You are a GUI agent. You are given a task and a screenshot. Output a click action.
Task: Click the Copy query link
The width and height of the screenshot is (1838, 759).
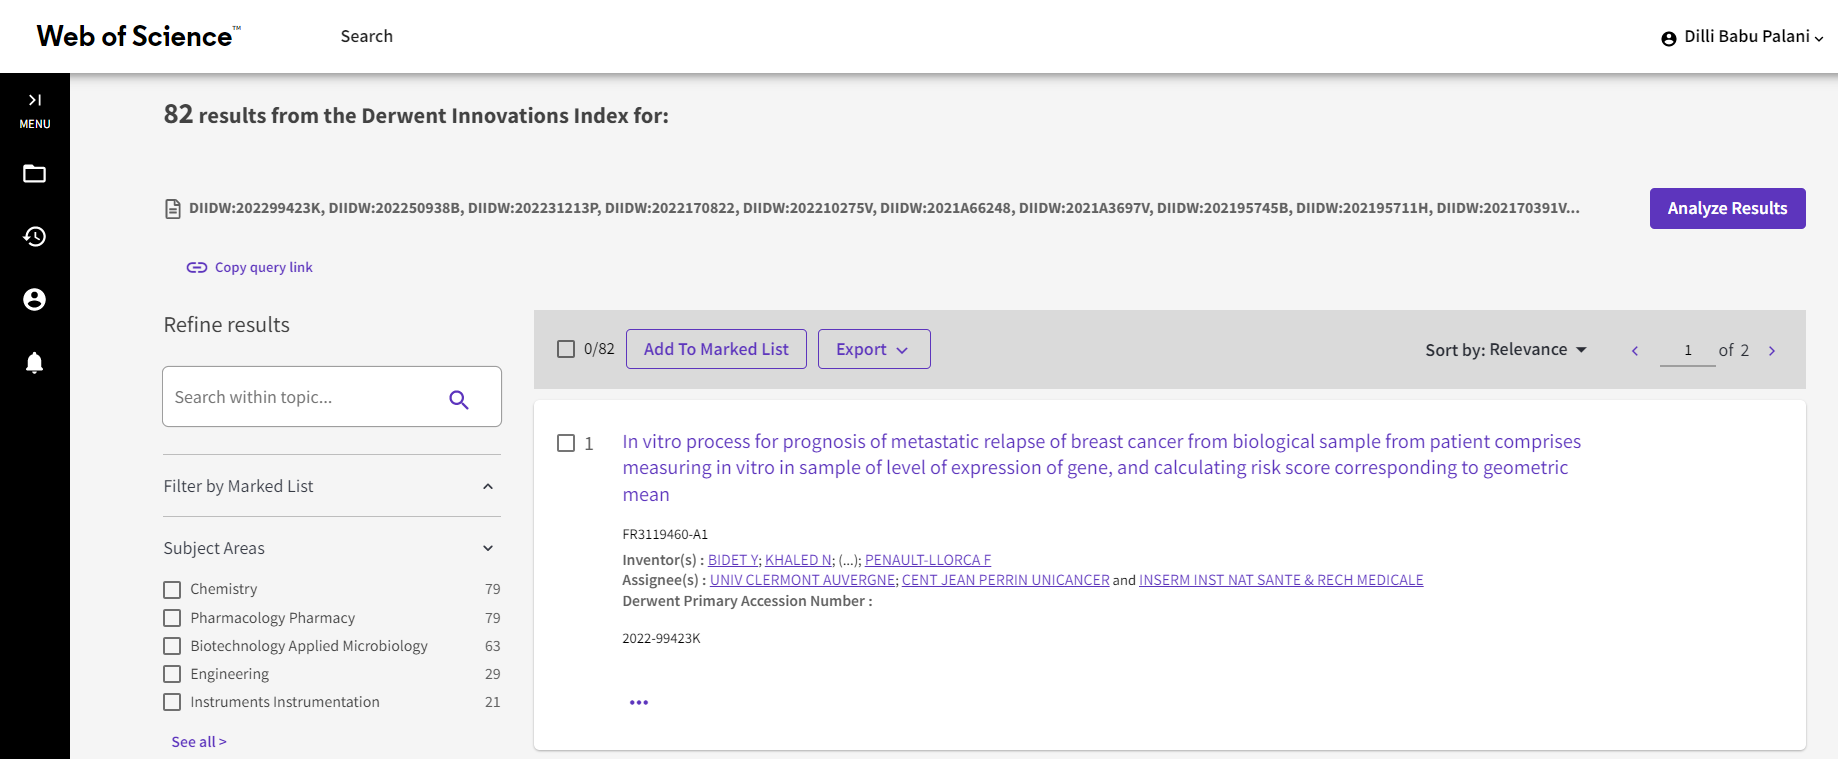pos(249,267)
